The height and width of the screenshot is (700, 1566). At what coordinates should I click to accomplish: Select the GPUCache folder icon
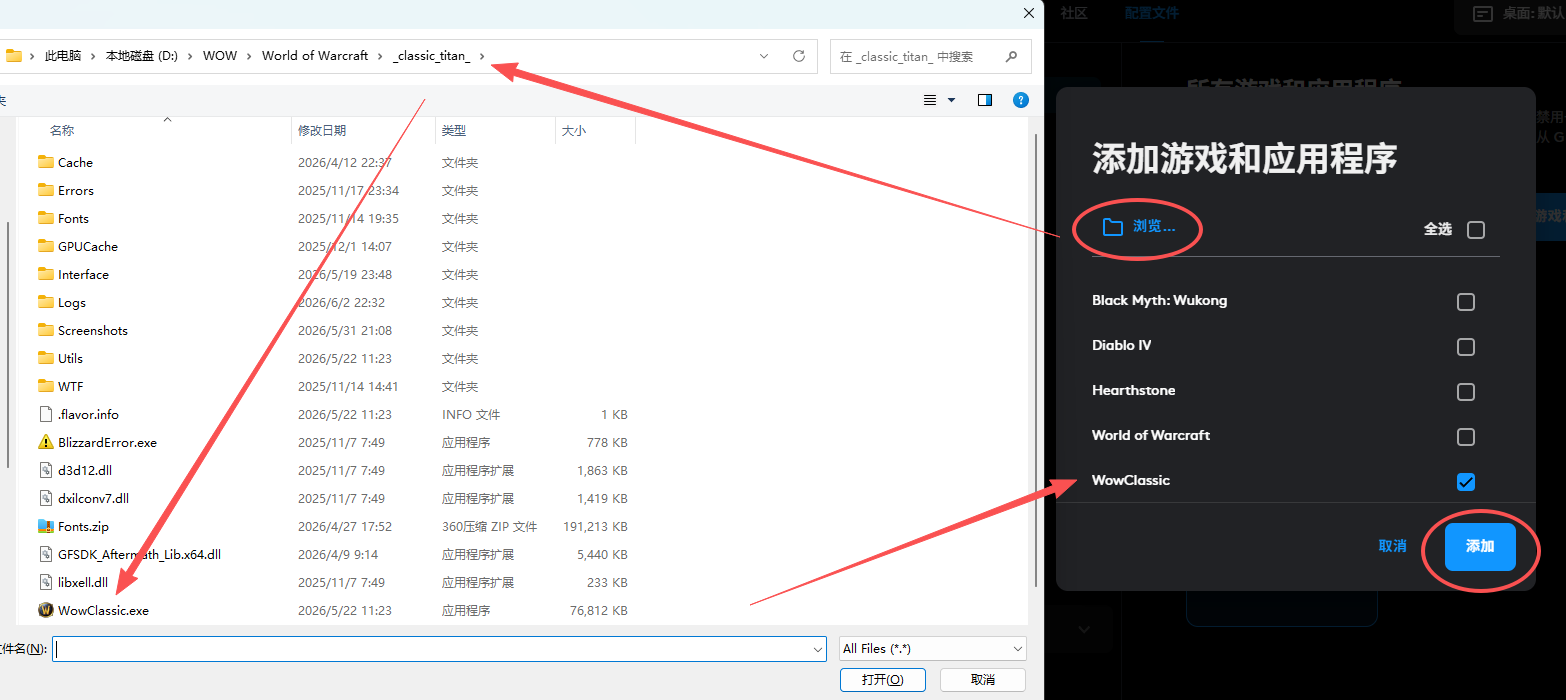click(x=45, y=246)
